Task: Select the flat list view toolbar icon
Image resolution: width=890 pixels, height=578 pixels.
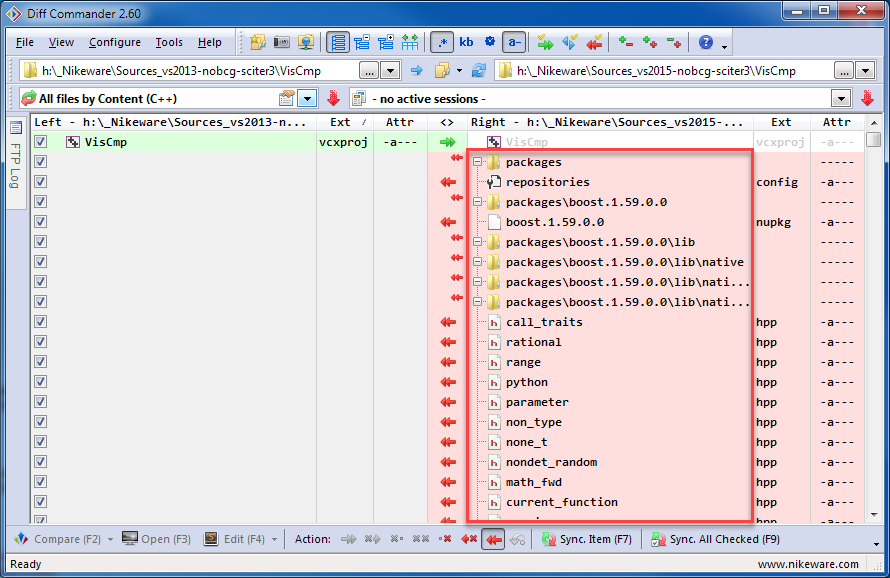Action: click(x=338, y=42)
